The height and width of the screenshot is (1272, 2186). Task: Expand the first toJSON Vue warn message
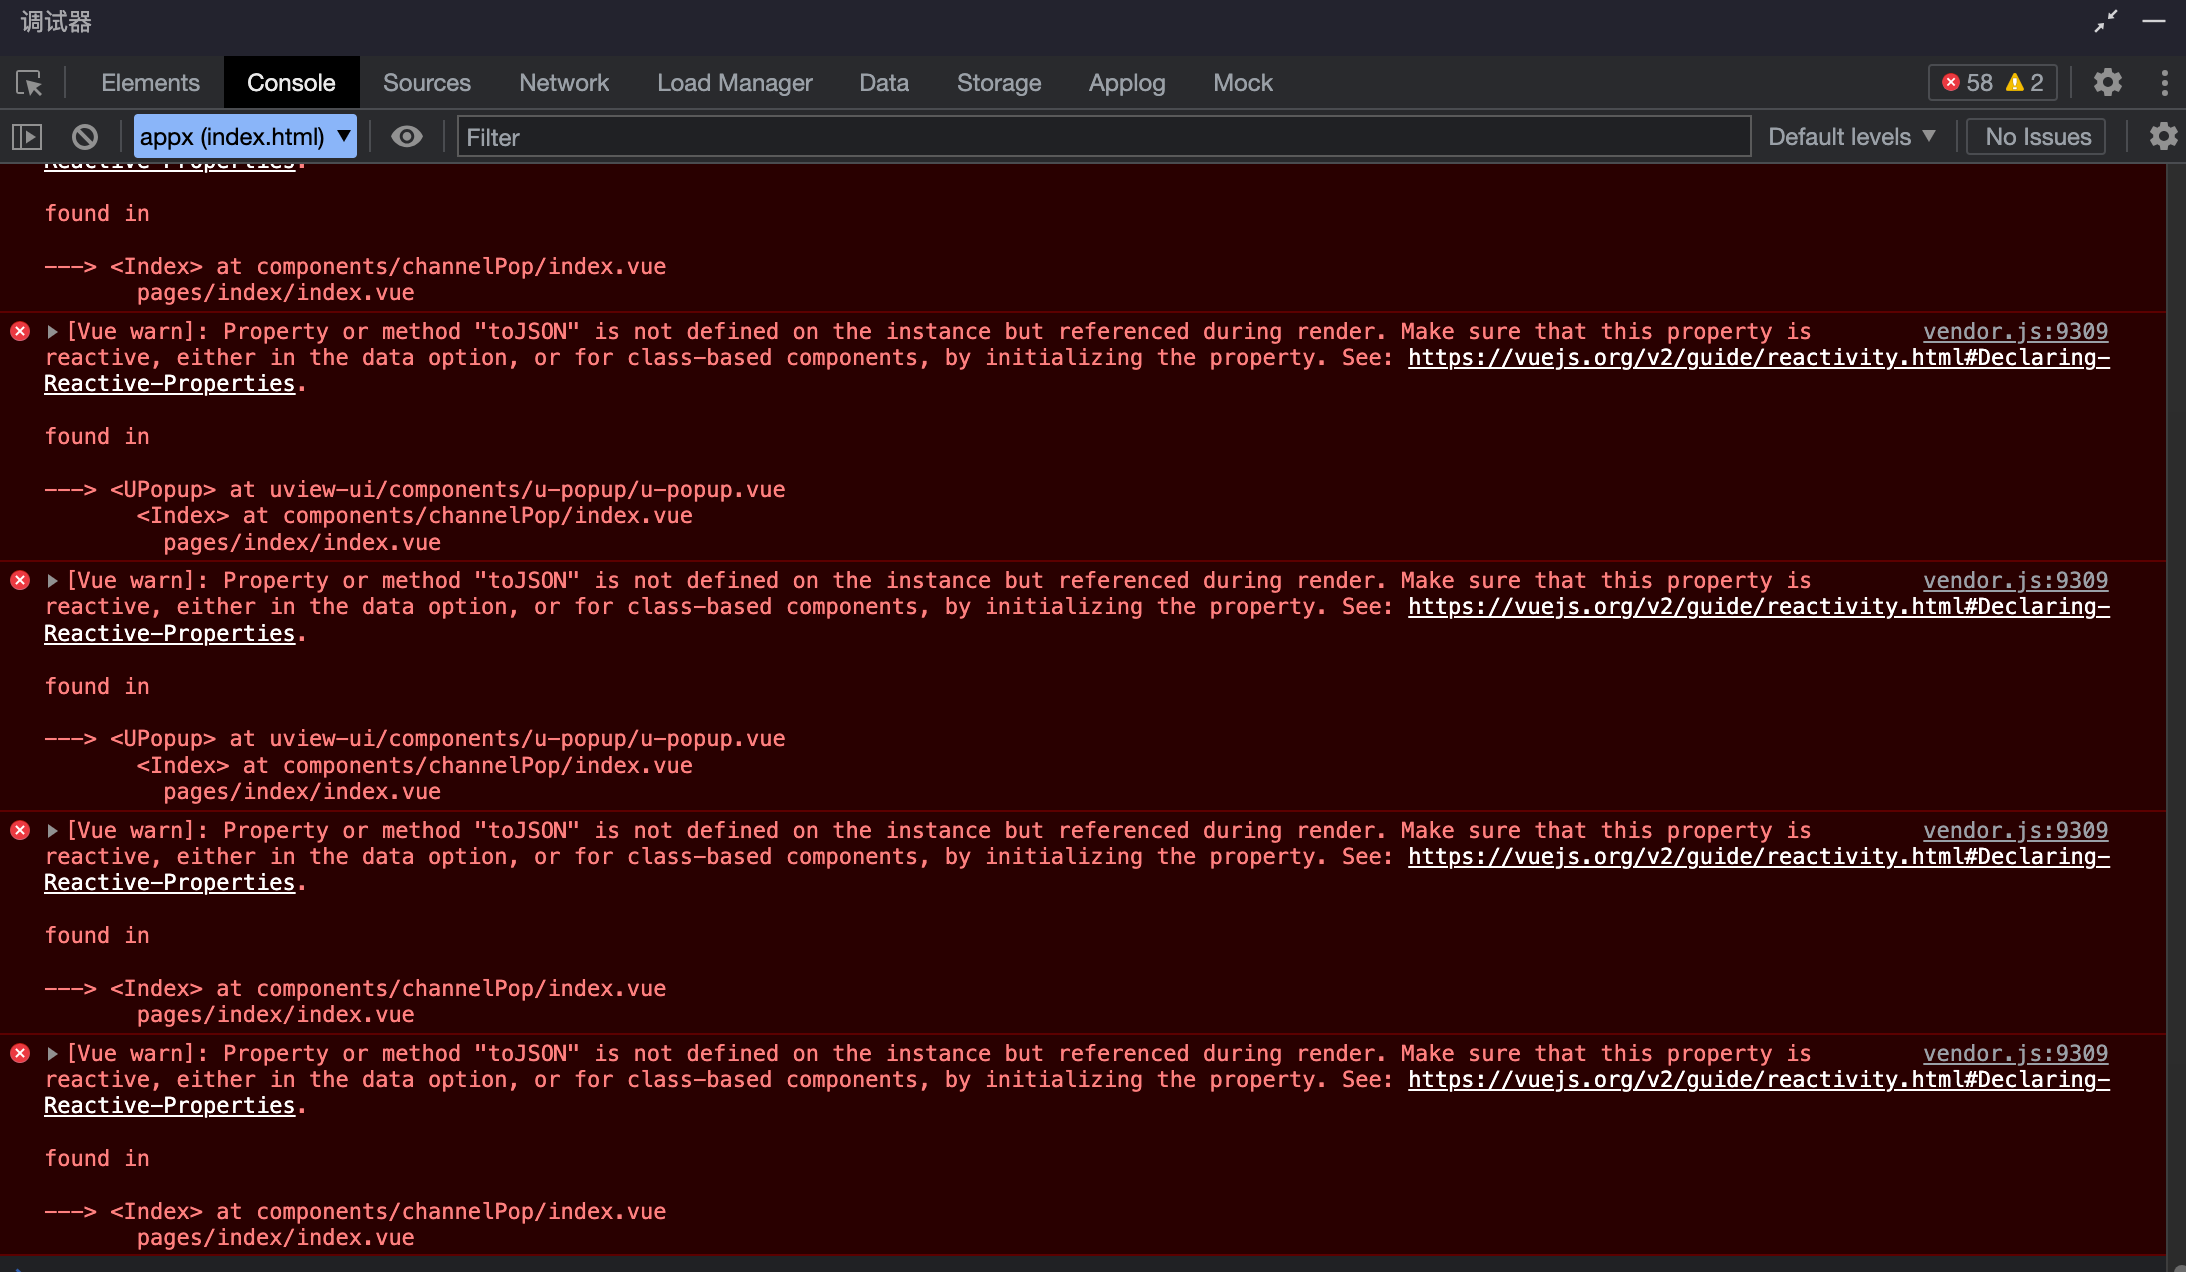pos(53,331)
